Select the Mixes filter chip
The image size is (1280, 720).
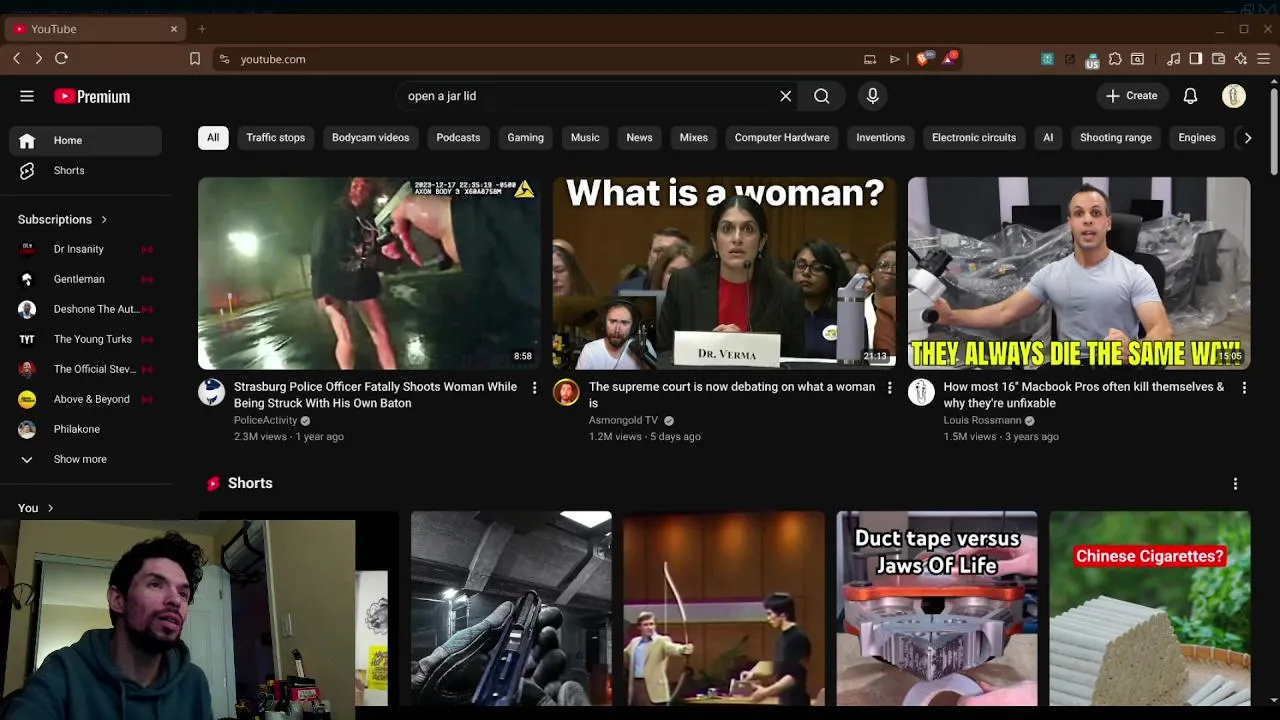tap(694, 138)
